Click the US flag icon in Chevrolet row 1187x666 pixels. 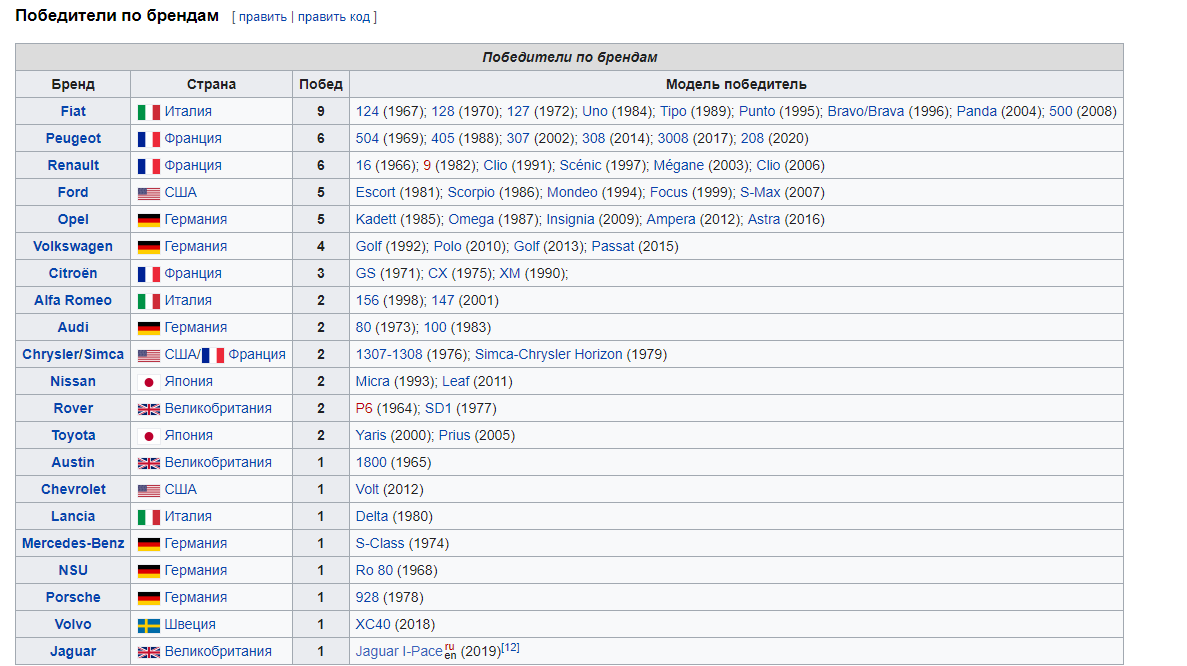click(148, 490)
